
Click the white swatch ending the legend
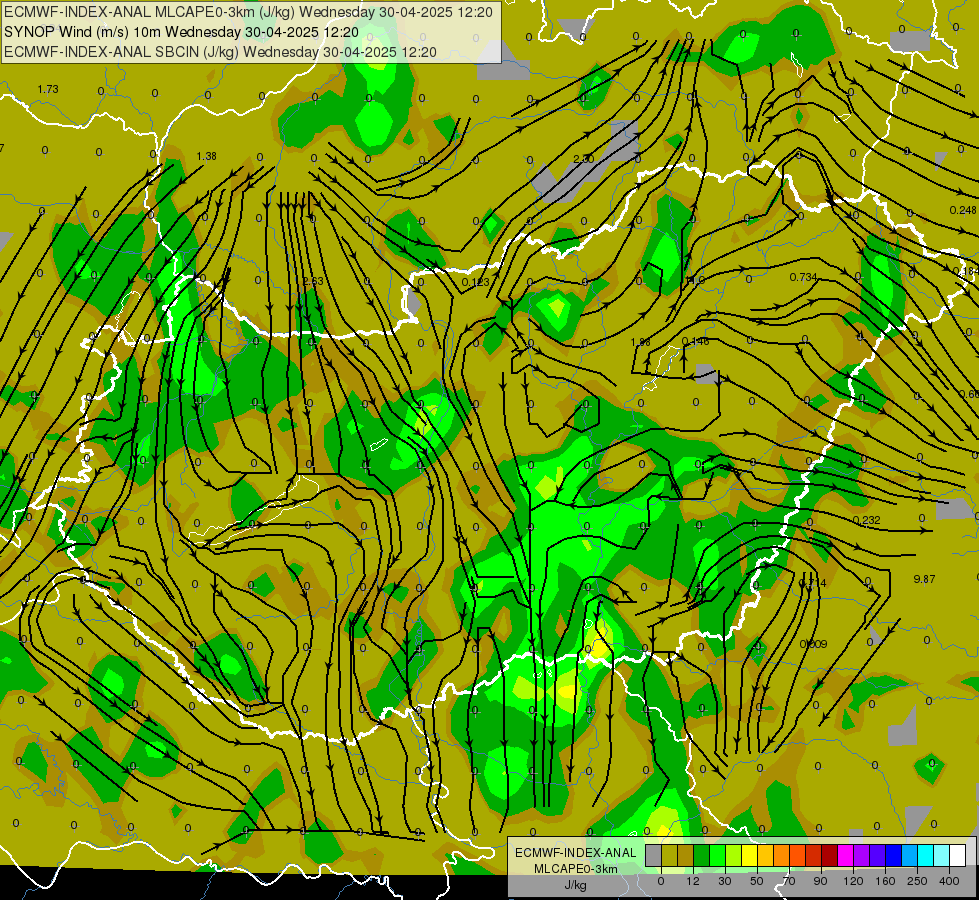958,855
